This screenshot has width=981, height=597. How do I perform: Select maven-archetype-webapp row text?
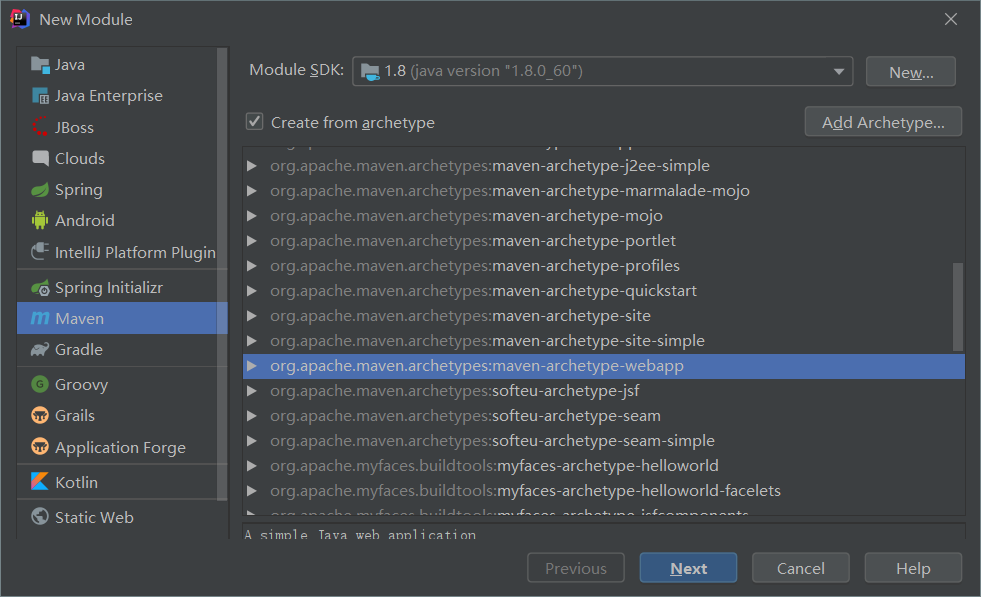(477, 366)
